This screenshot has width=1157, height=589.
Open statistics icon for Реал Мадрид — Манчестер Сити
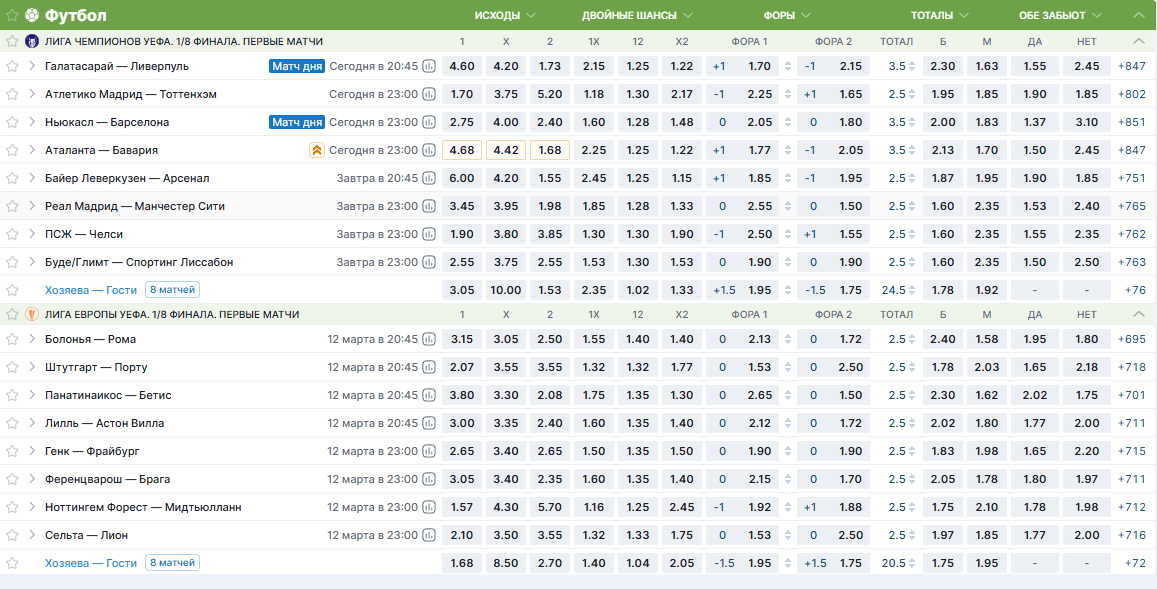[x=429, y=206]
